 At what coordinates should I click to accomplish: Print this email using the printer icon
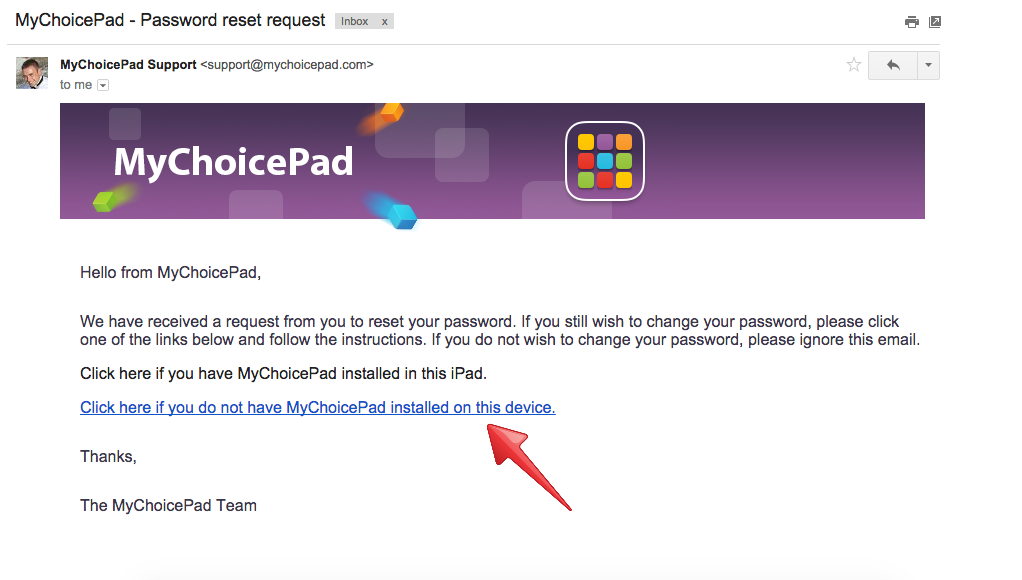(x=911, y=22)
